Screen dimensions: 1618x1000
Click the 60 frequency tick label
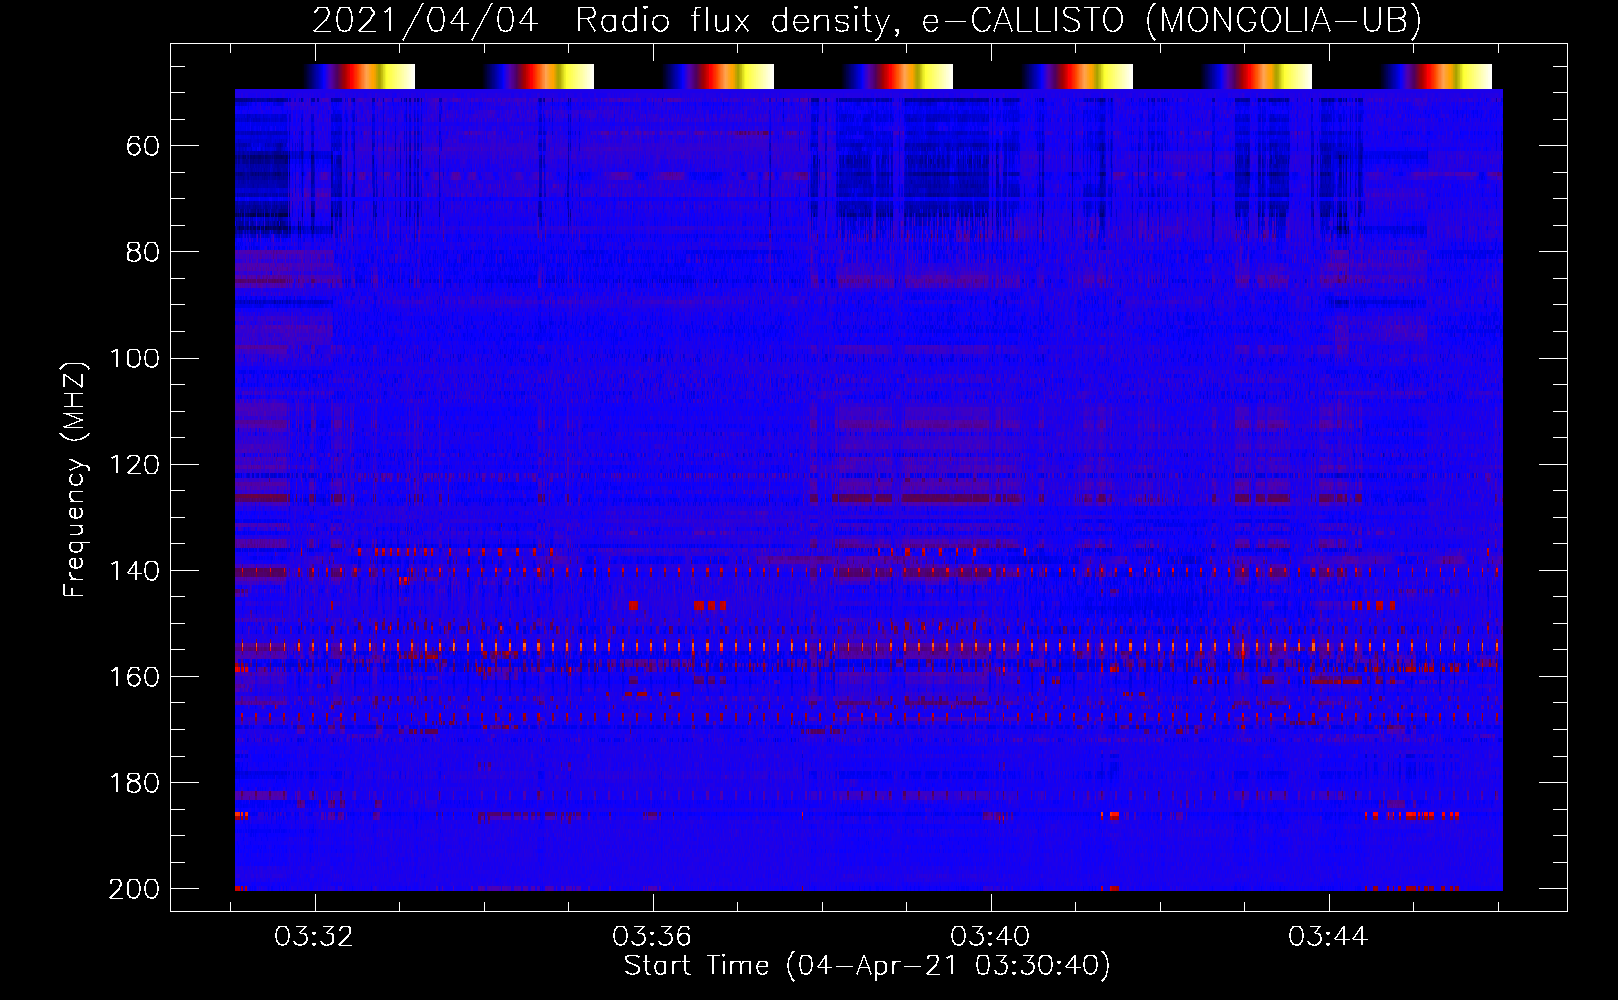pyautogui.click(x=143, y=147)
